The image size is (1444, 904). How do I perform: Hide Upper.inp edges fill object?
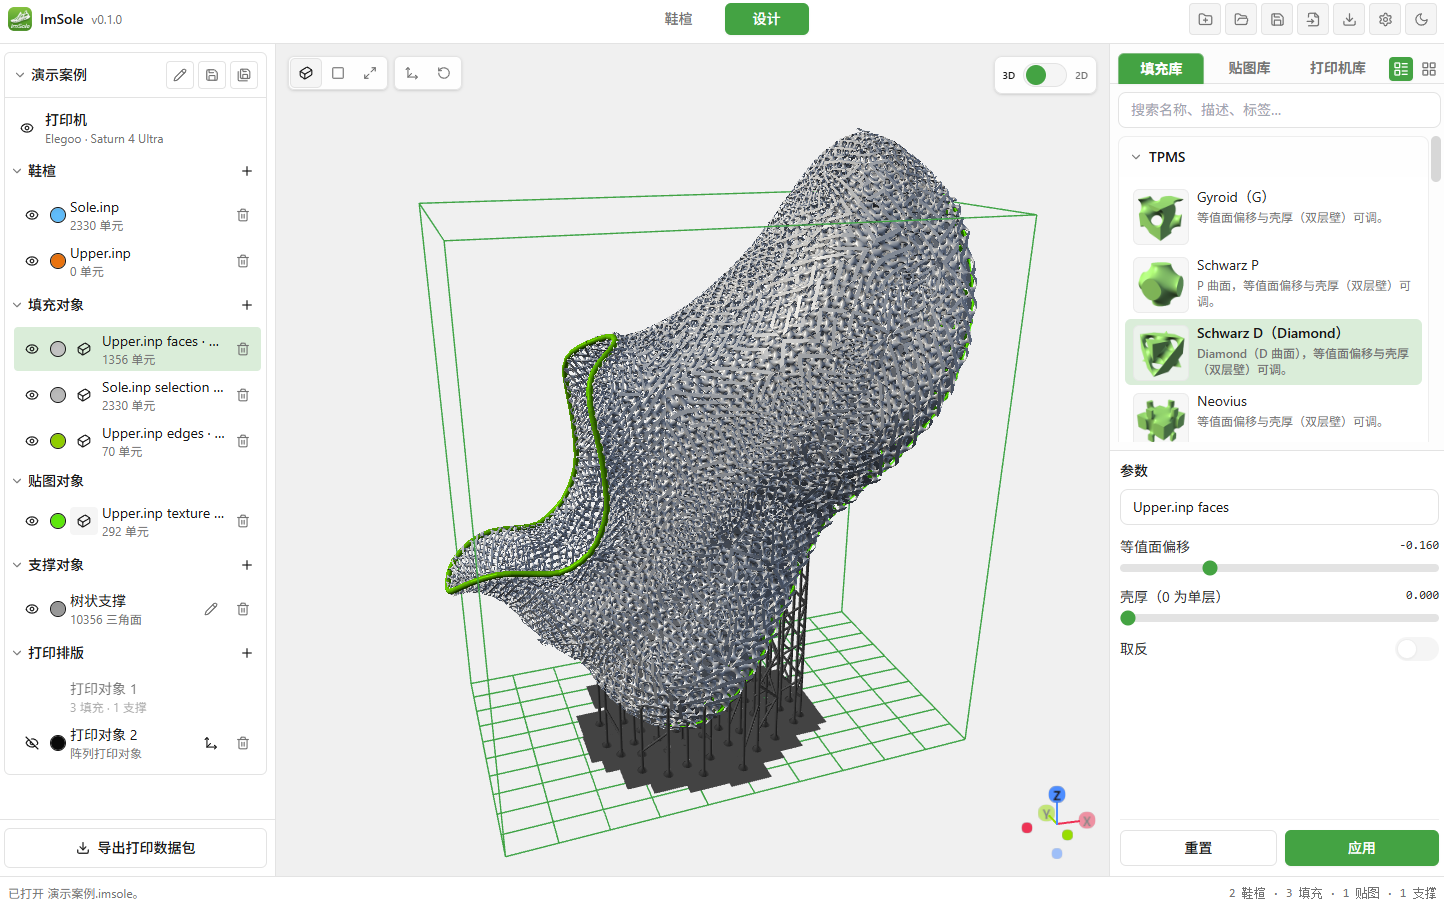point(32,441)
